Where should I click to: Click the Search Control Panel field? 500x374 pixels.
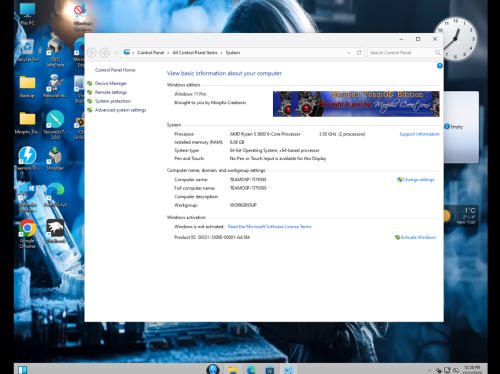pyautogui.click(x=404, y=53)
